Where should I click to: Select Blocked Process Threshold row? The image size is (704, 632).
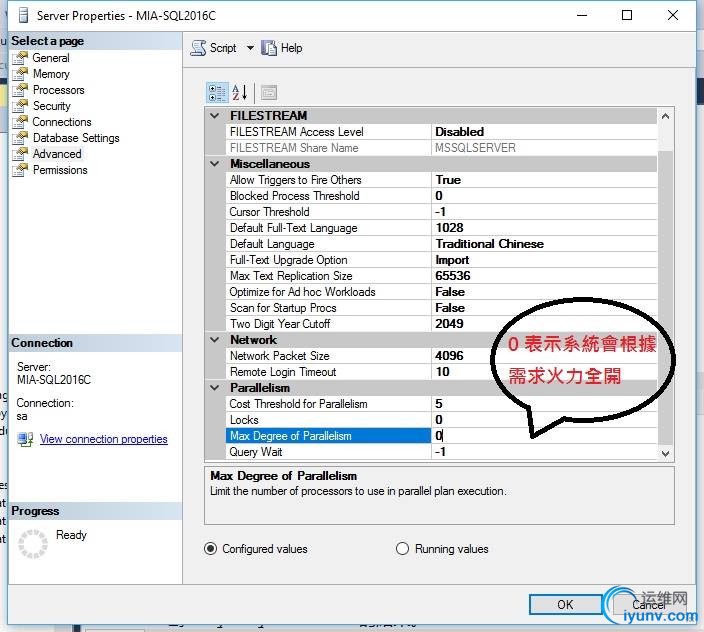(x=441, y=196)
